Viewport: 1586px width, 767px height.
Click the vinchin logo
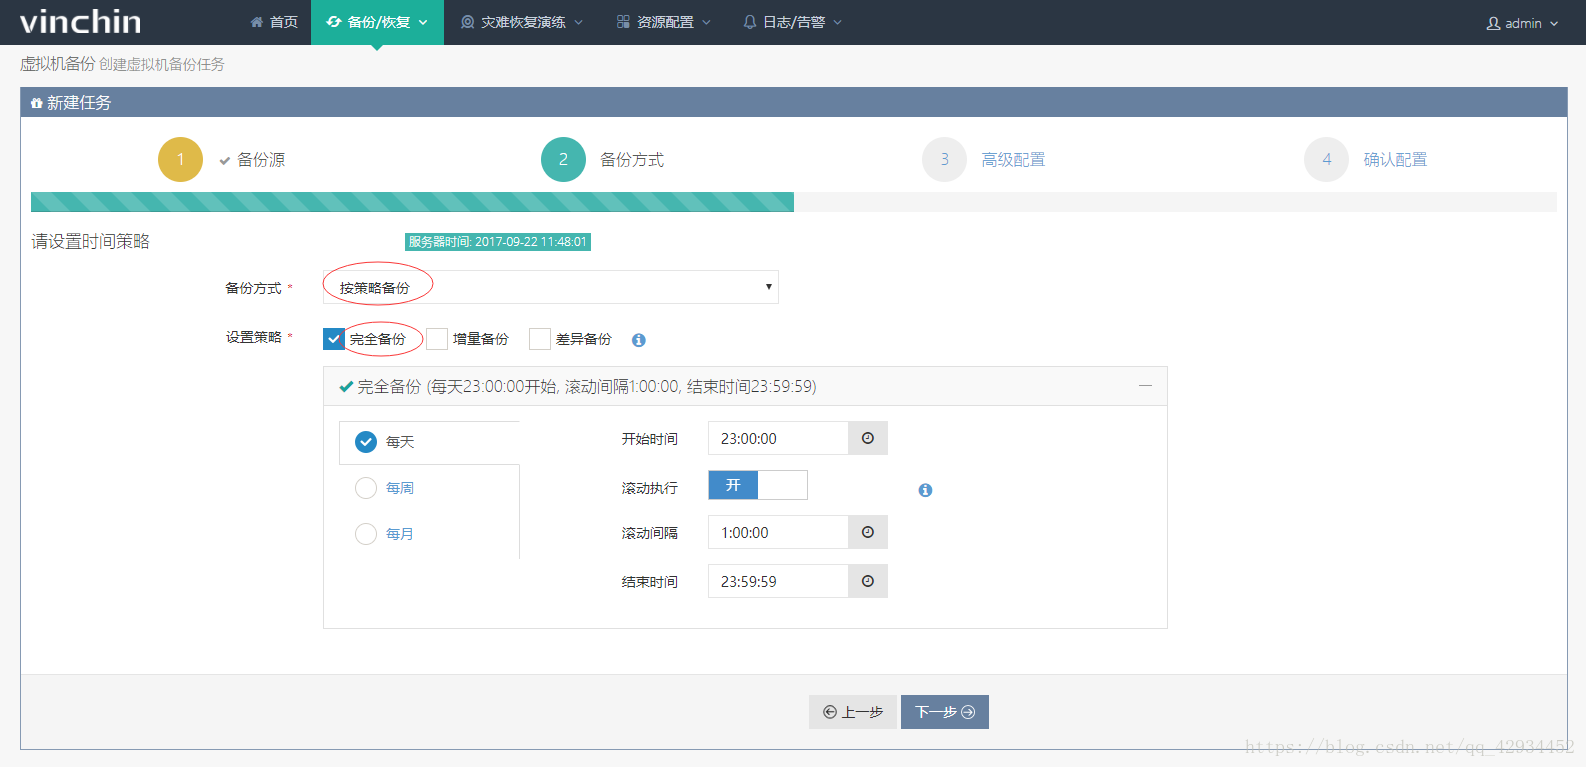click(x=80, y=22)
